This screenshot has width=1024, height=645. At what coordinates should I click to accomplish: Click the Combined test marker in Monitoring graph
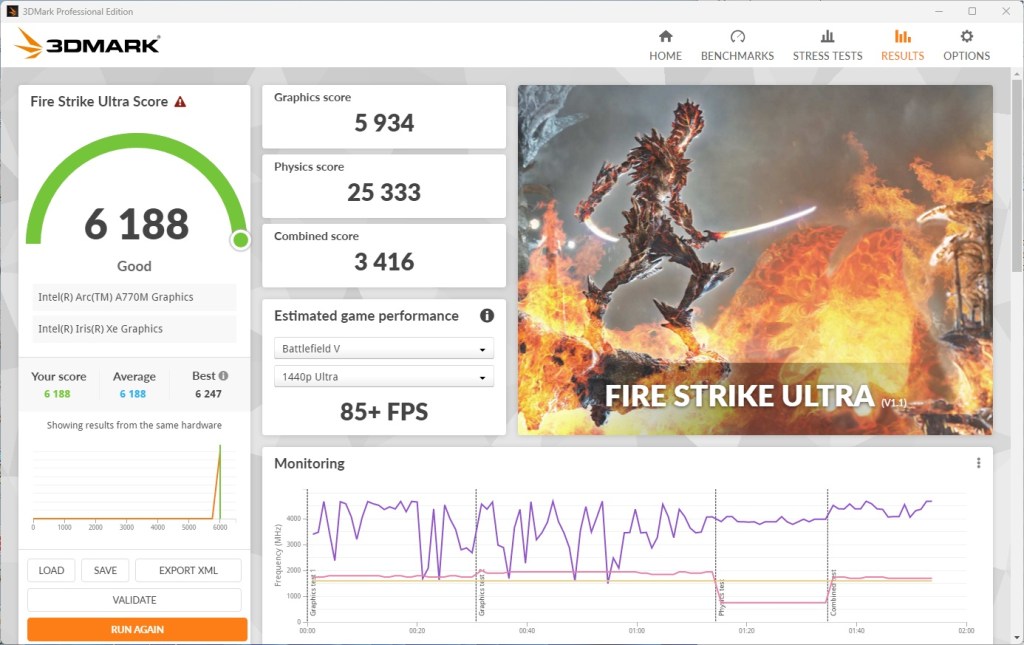[x=833, y=593]
